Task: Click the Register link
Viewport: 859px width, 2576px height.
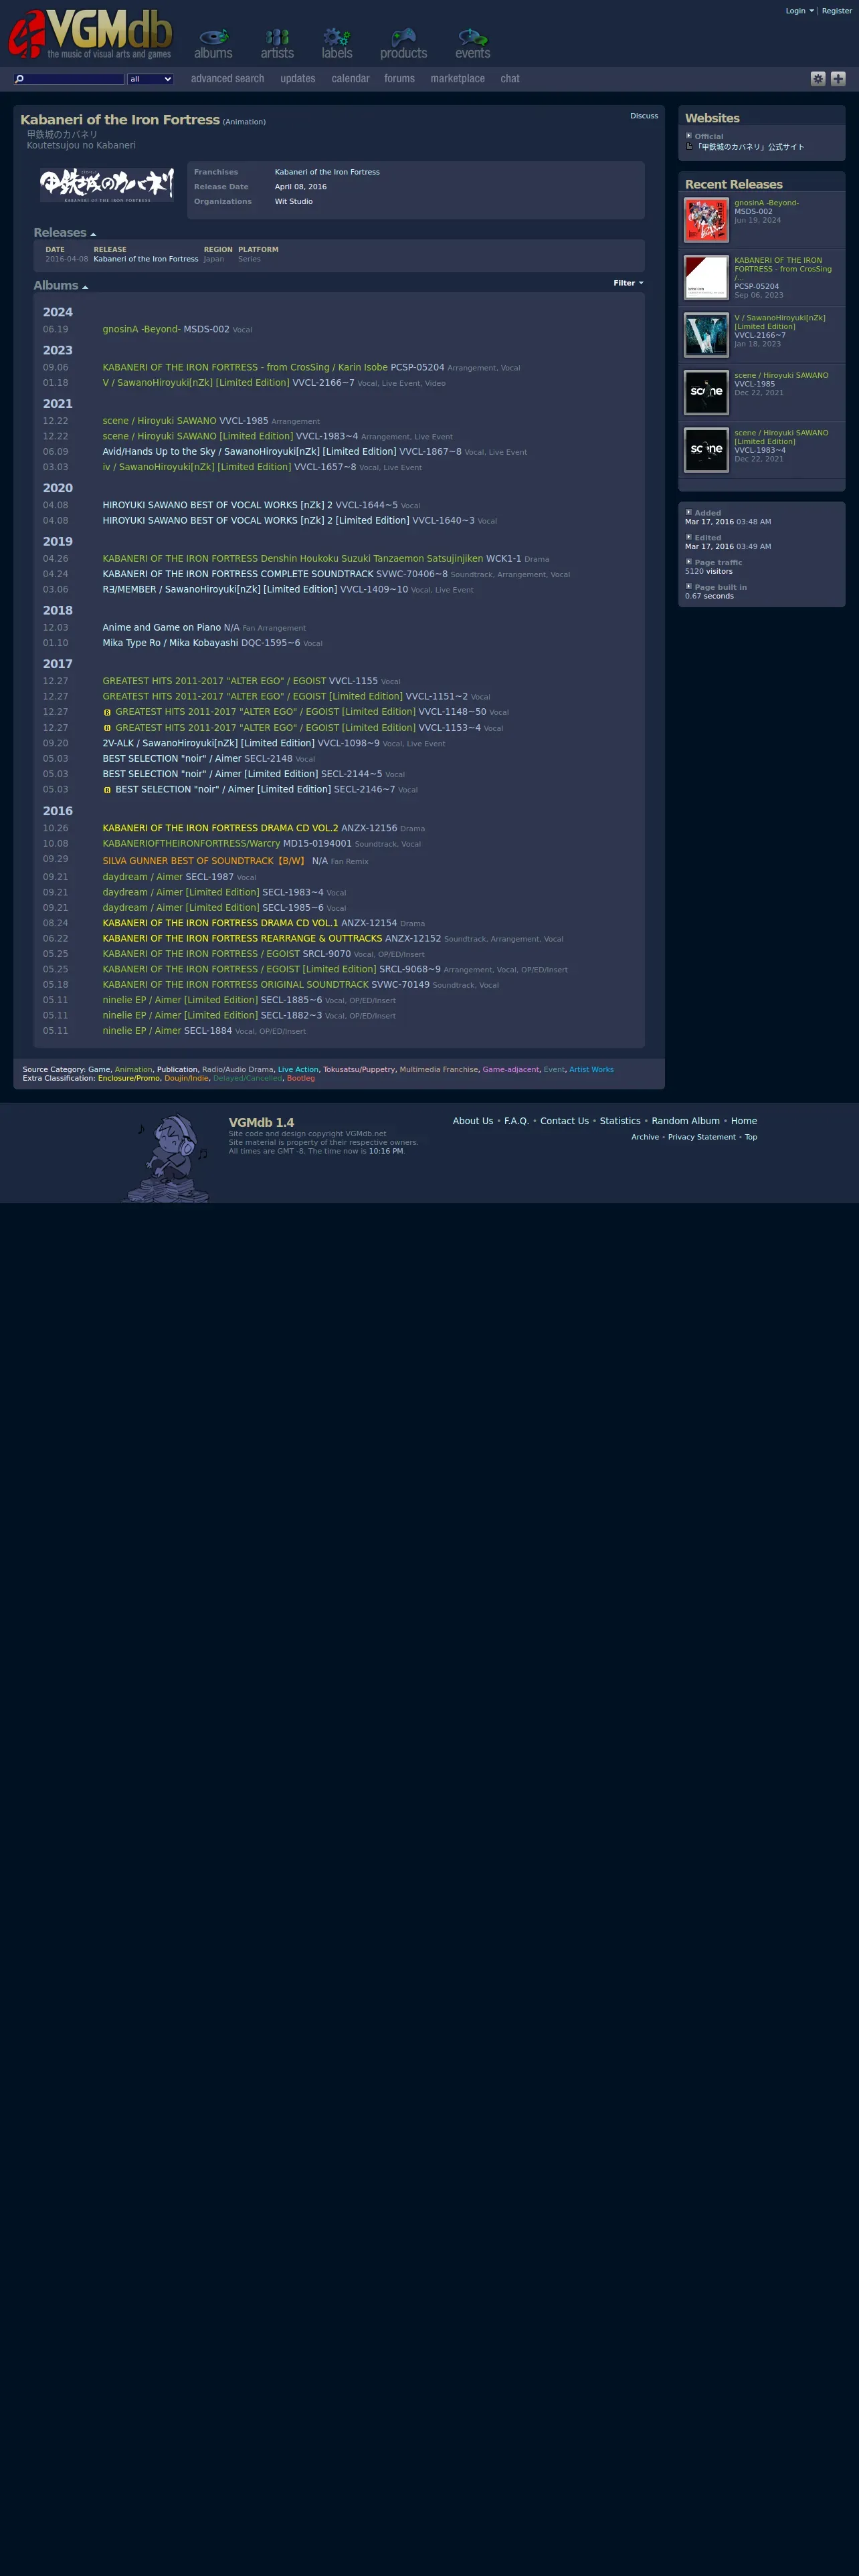Action: pyautogui.click(x=837, y=11)
